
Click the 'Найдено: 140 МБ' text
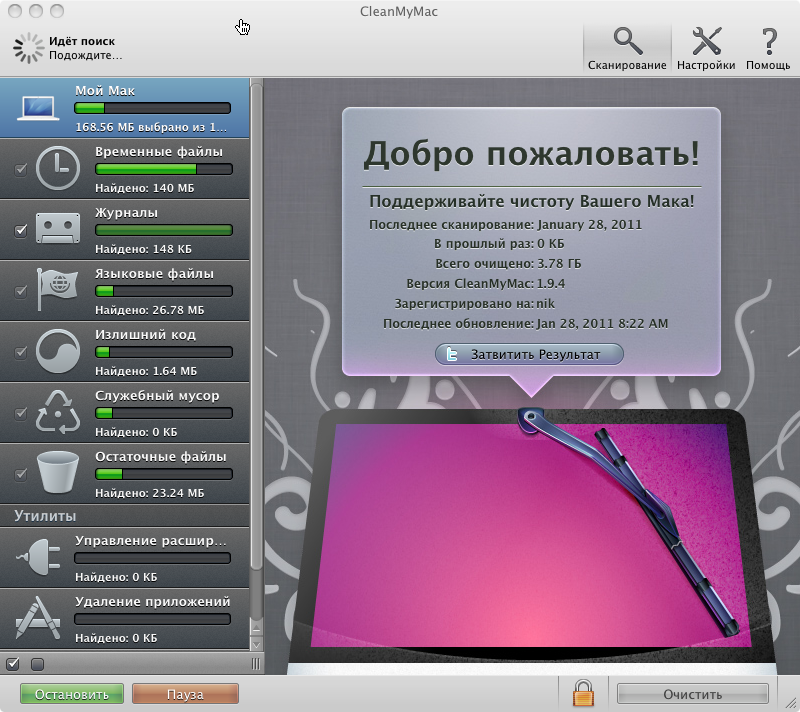tap(144, 188)
